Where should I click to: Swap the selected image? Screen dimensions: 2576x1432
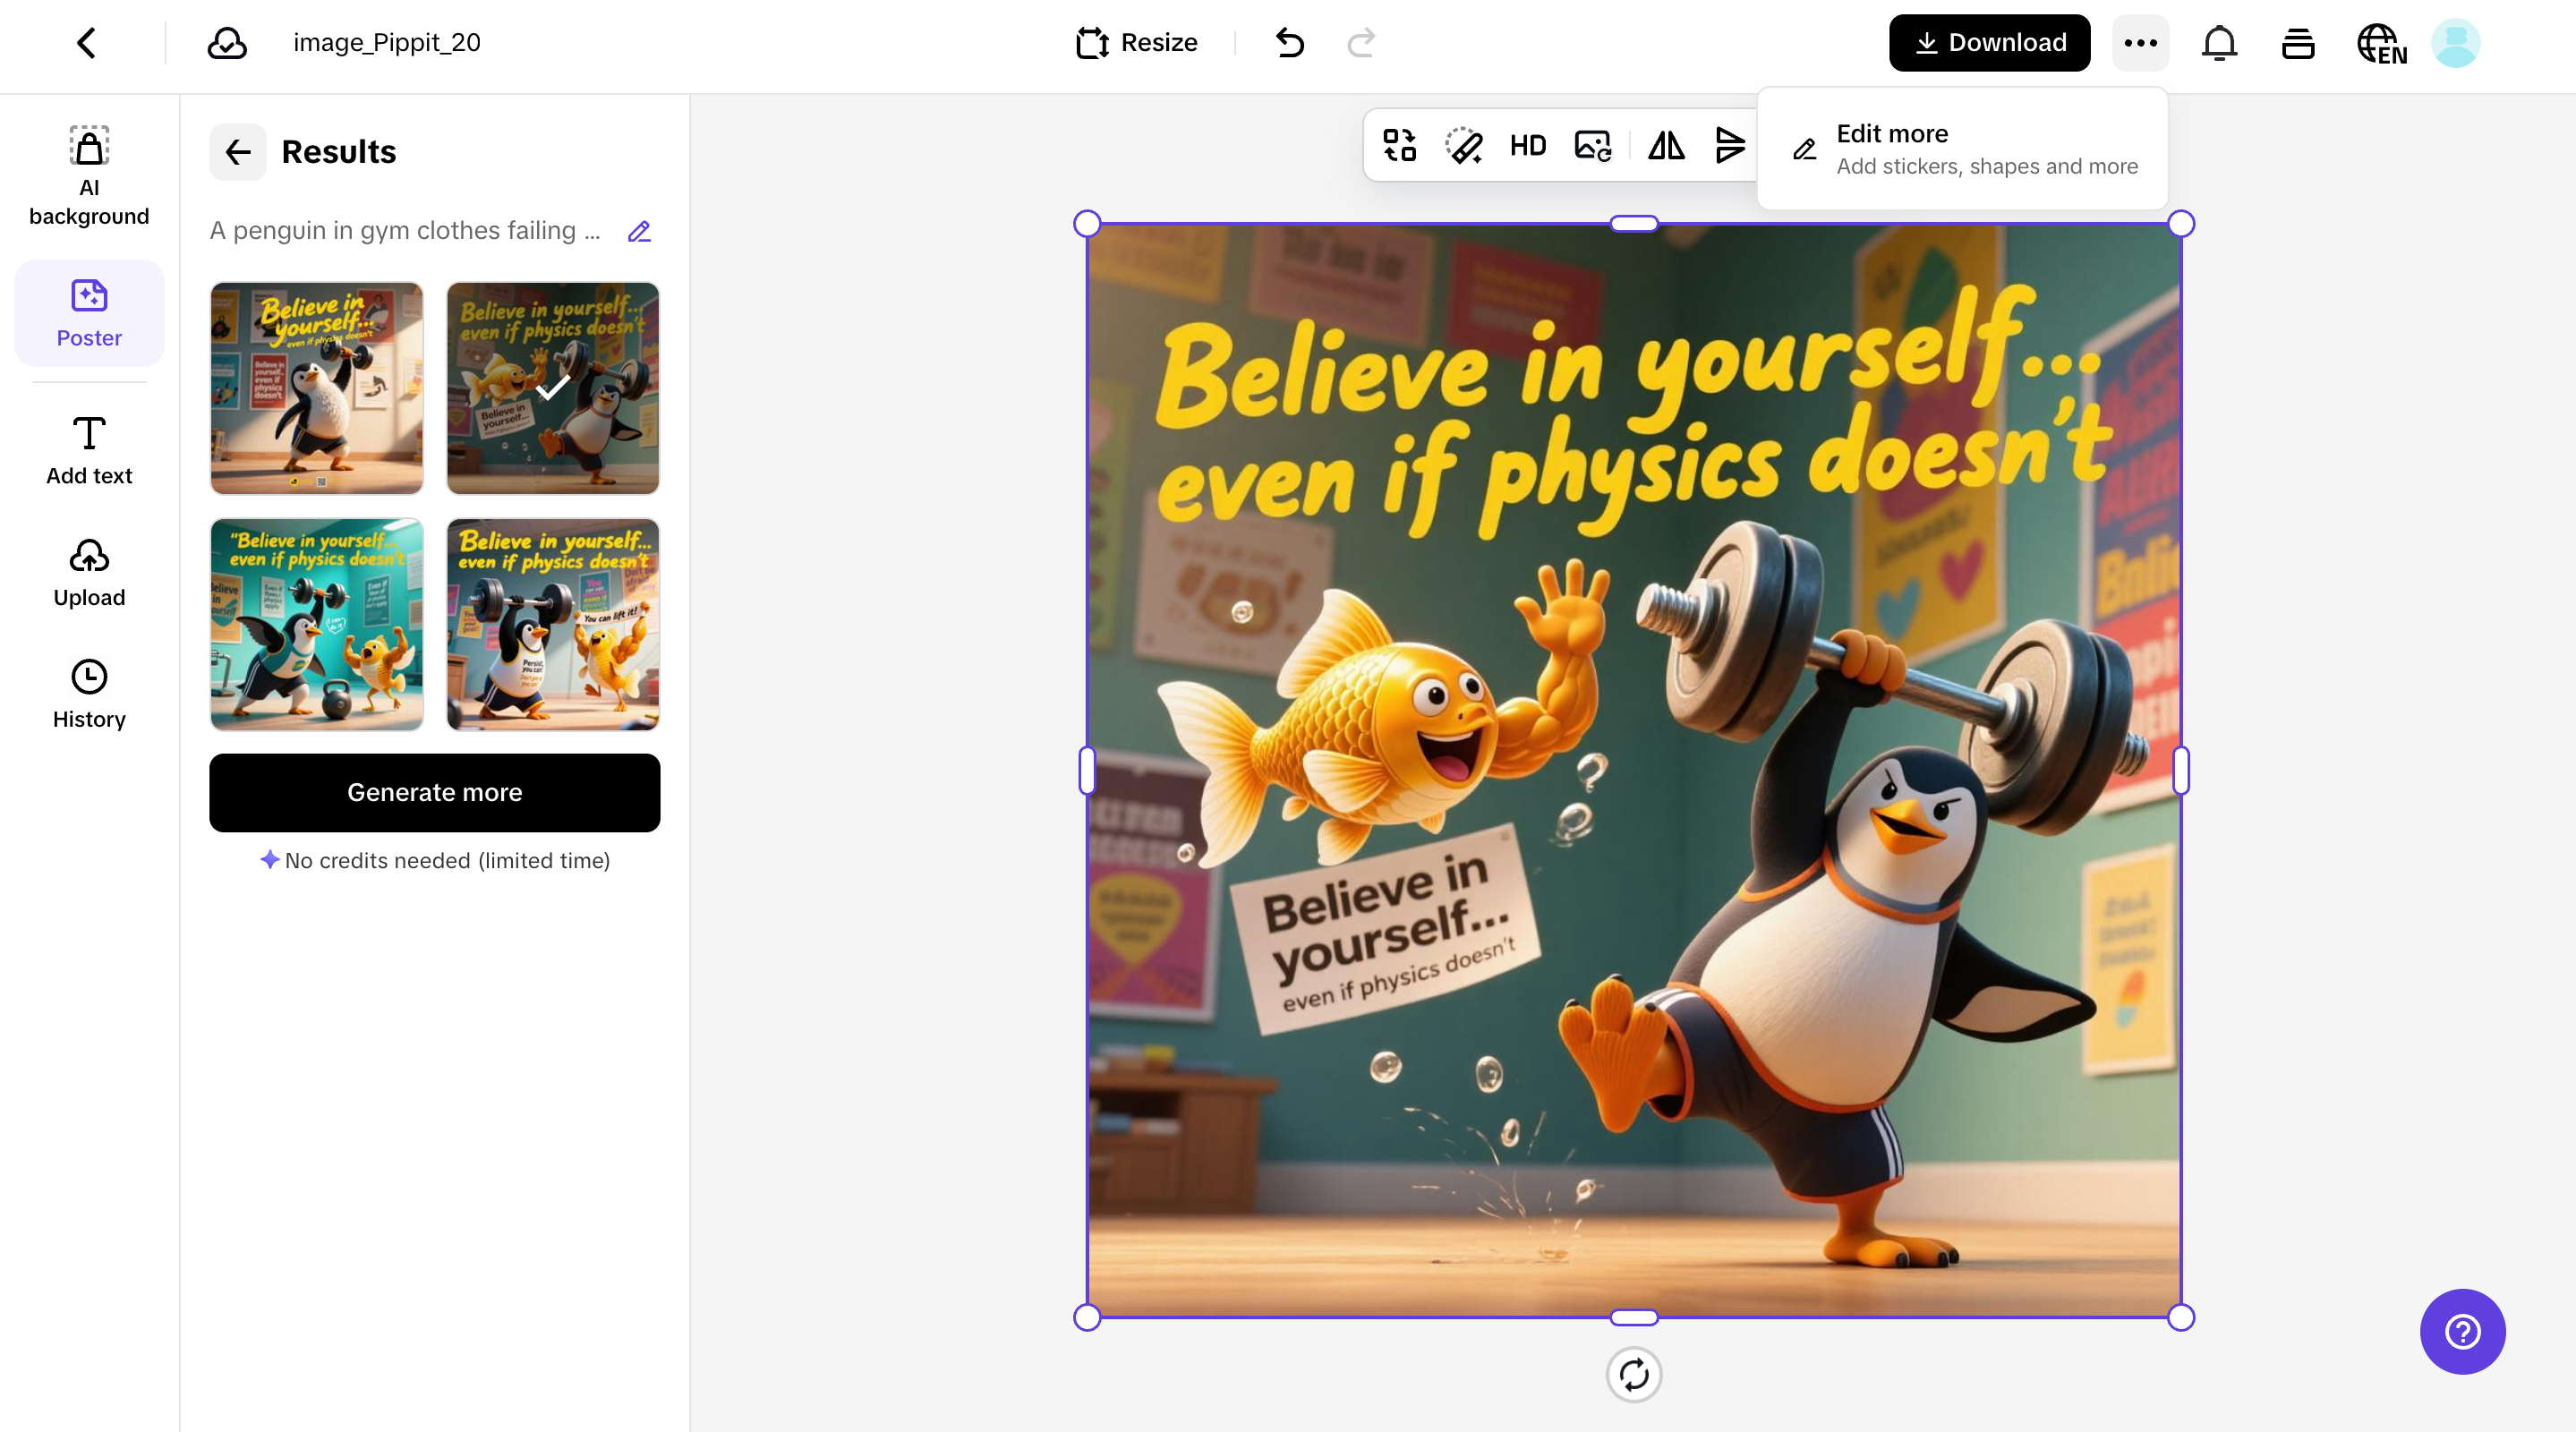tap(1397, 145)
